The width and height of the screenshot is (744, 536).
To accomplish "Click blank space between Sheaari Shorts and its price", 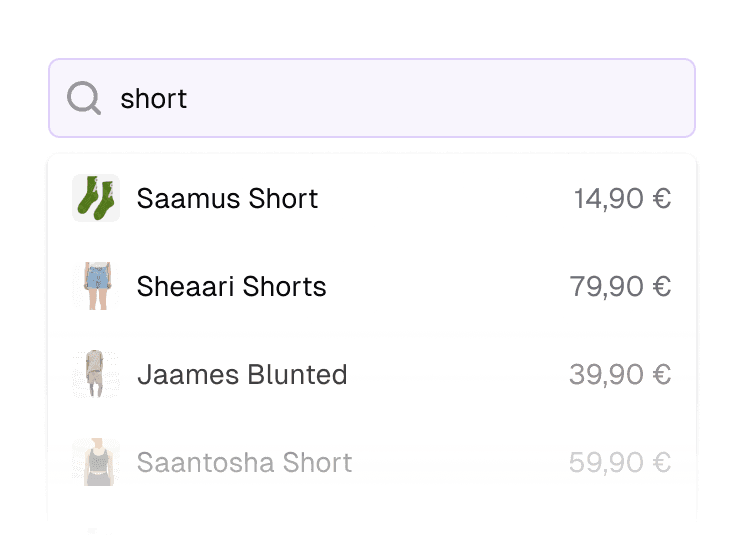I will point(448,286).
